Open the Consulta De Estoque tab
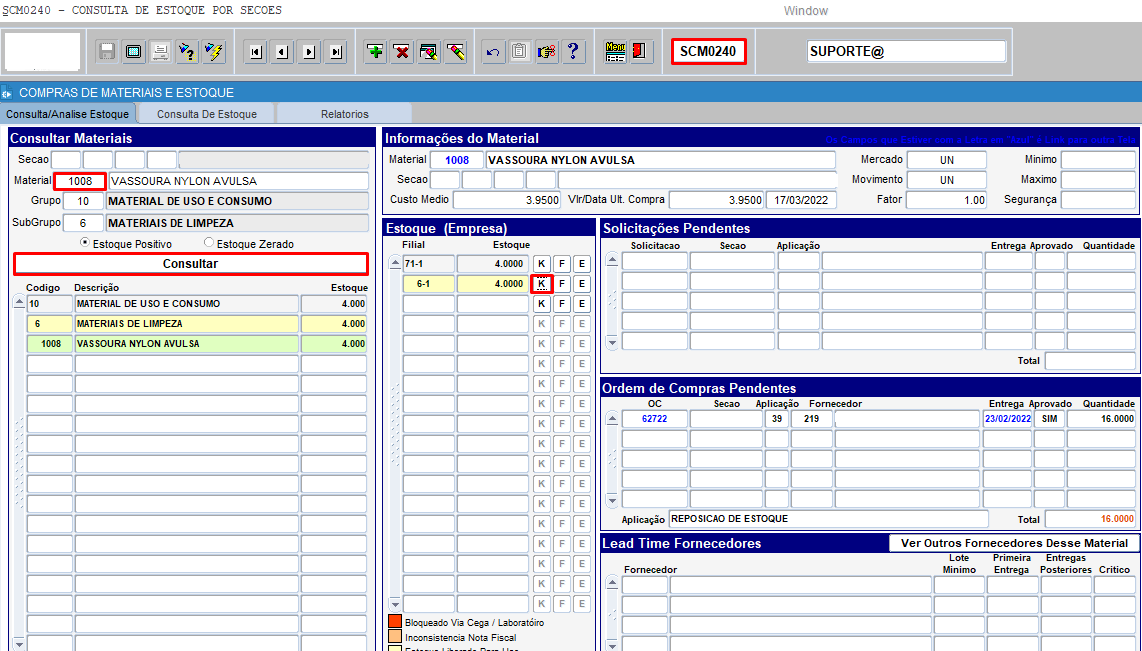Viewport: 1142px width, 651px height. tap(207, 114)
